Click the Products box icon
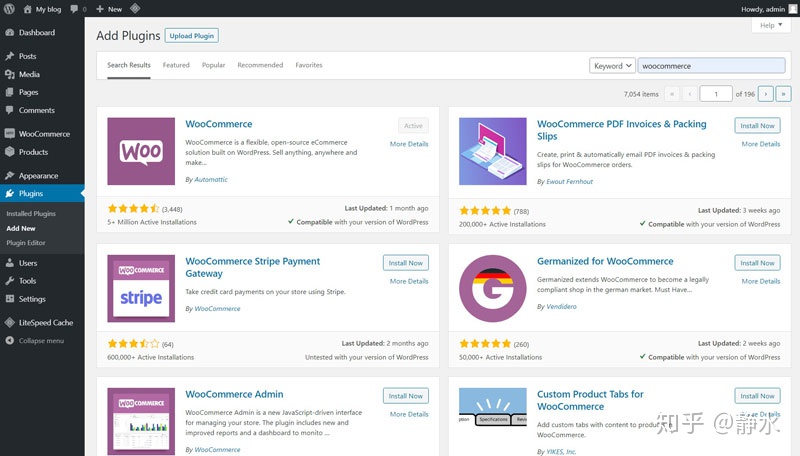This screenshot has height=456, width=800. (x=10, y=151)
